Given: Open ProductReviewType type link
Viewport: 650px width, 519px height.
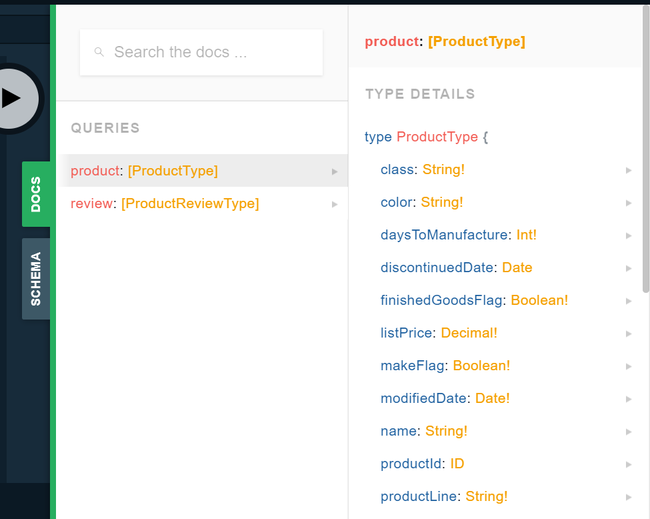Looking at the screenshot, I should point(190,203).
